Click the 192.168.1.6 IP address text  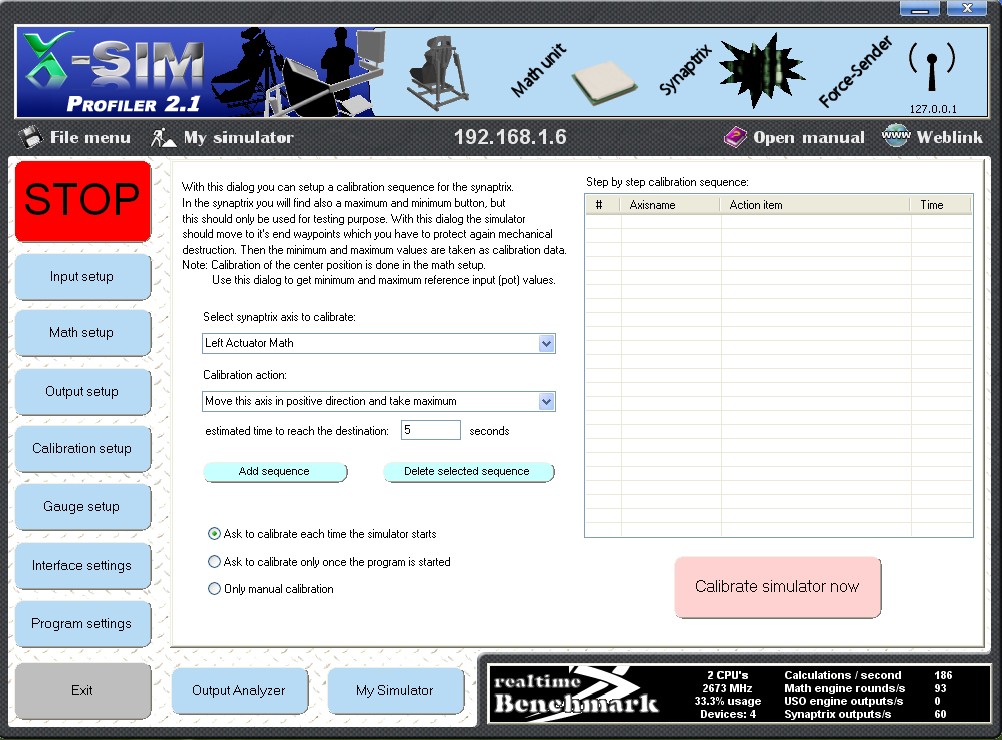(x=510, y=137)
